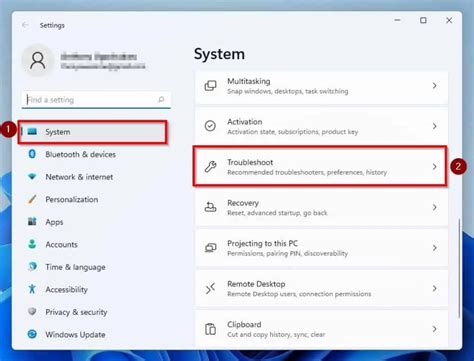Close the Settings window
This screenshot has width=474, height=361.
pyautogui.click(x=449, y=20)
